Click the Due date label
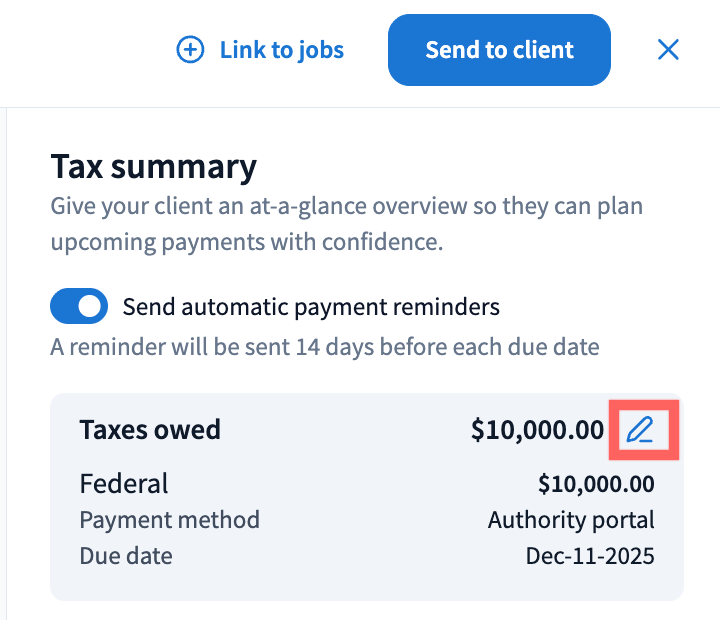This screenshot has width=720, height=620. [x=126, y=556]
